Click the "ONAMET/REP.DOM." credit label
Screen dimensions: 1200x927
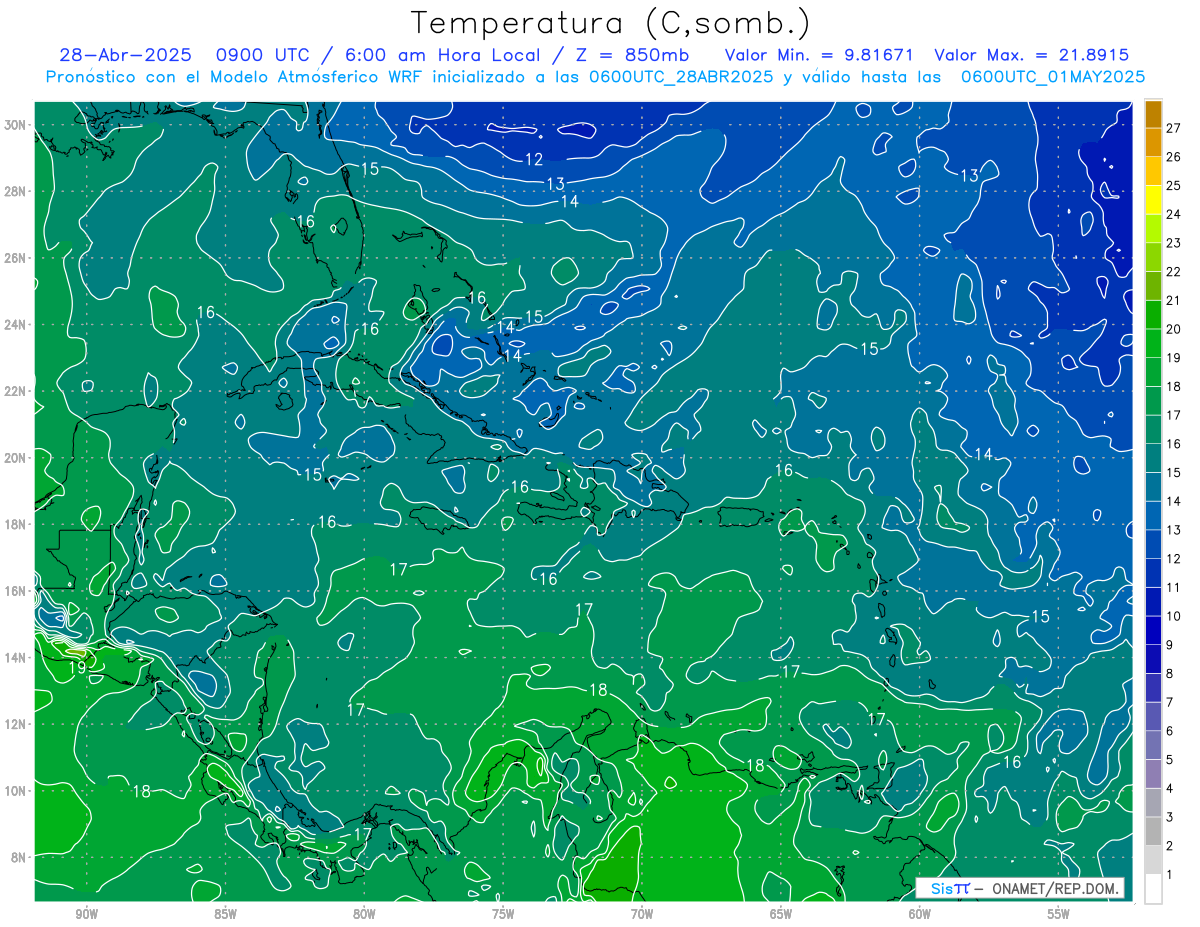[1056, 889]
